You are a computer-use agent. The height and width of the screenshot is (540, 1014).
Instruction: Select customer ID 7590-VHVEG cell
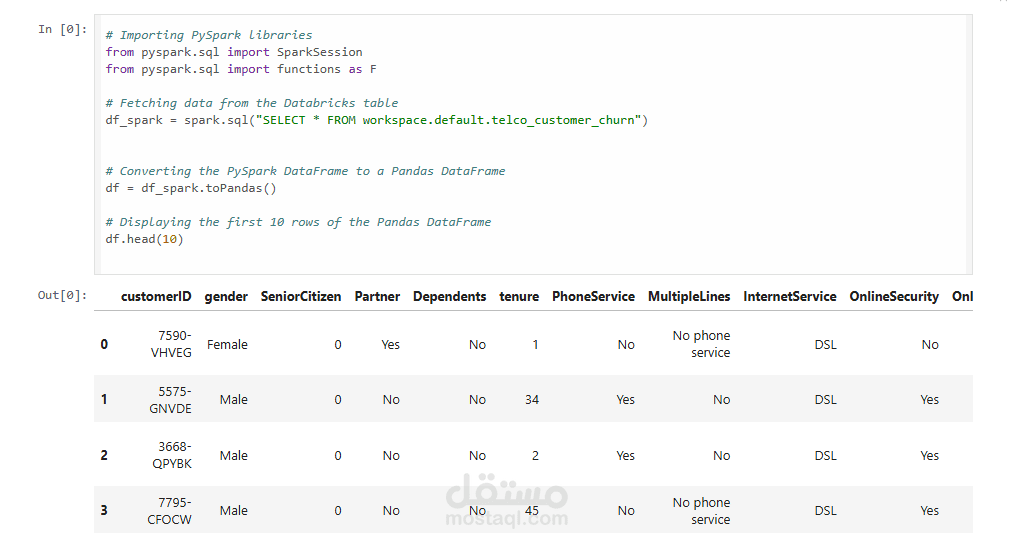171,344
